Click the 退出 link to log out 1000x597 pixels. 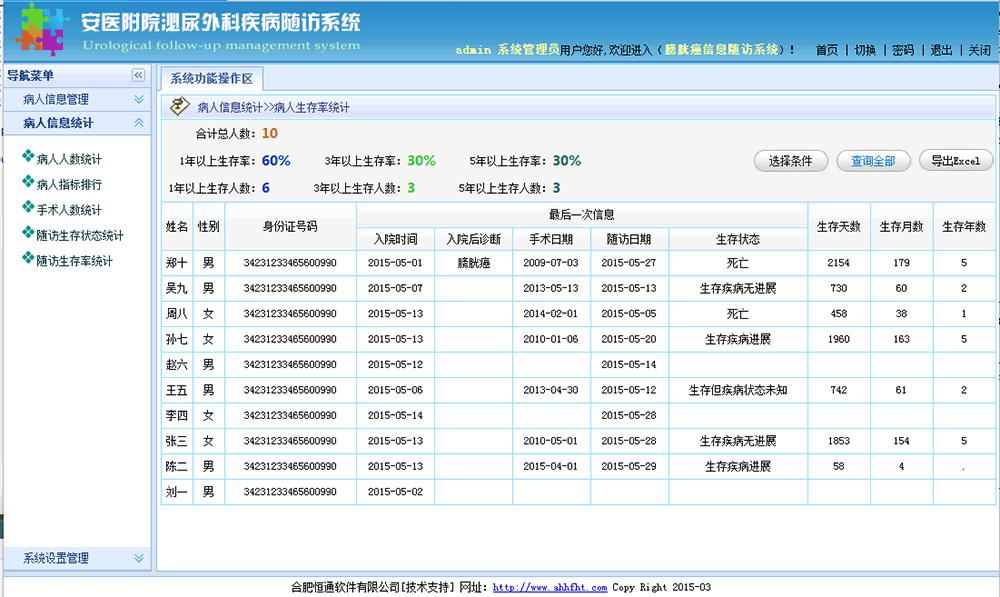point(941,50)
